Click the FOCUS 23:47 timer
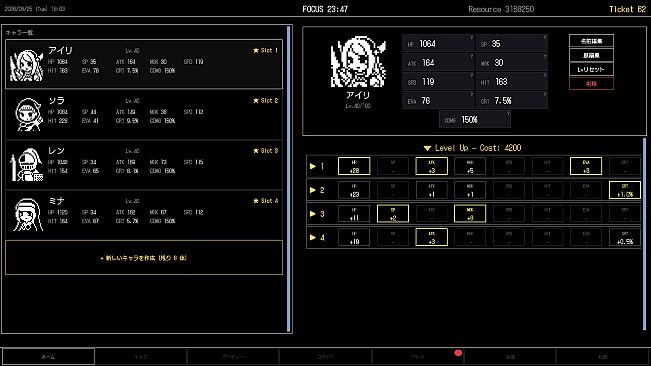The height and width of the screenshot is (366, 651). point(325,9)
